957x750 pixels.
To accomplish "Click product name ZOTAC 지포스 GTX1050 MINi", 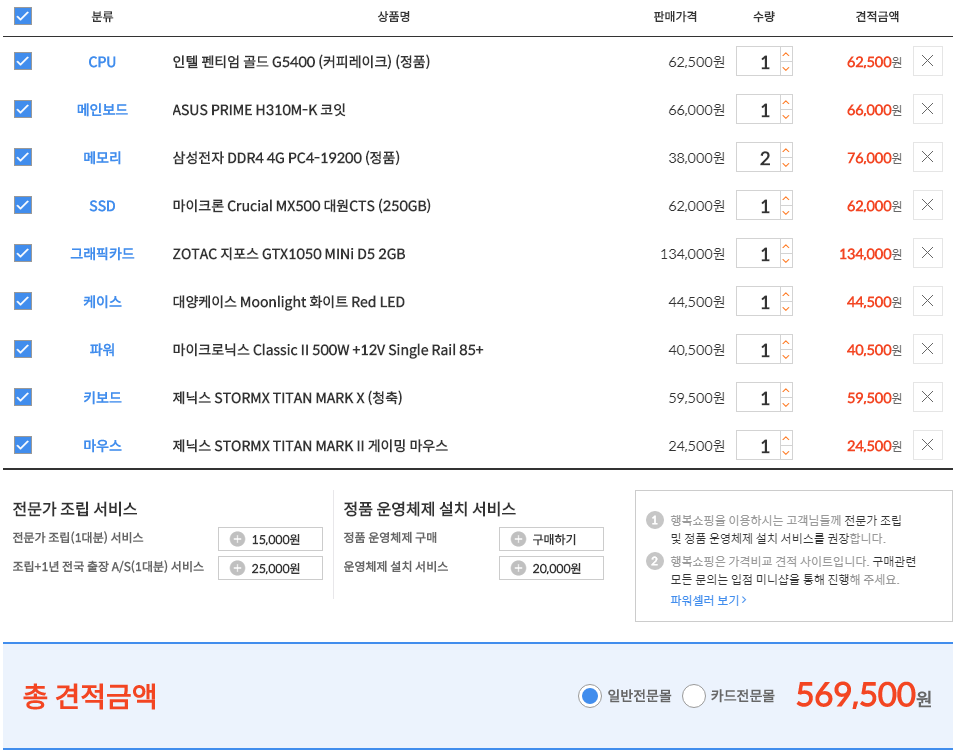I will point(289,253).
